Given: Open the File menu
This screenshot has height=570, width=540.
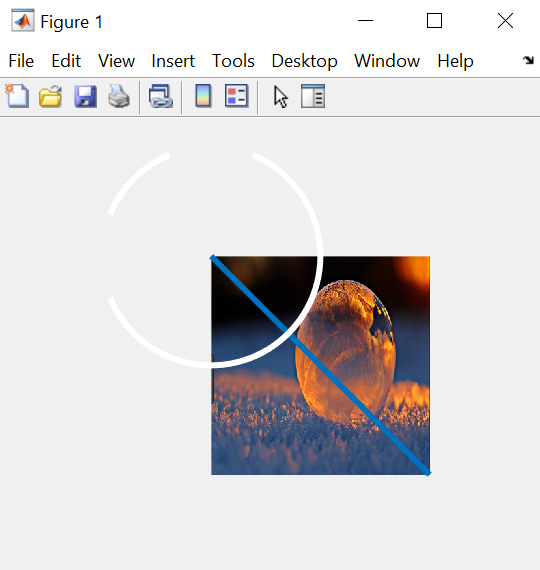Looking at the screenshot, I should (21, 61).
